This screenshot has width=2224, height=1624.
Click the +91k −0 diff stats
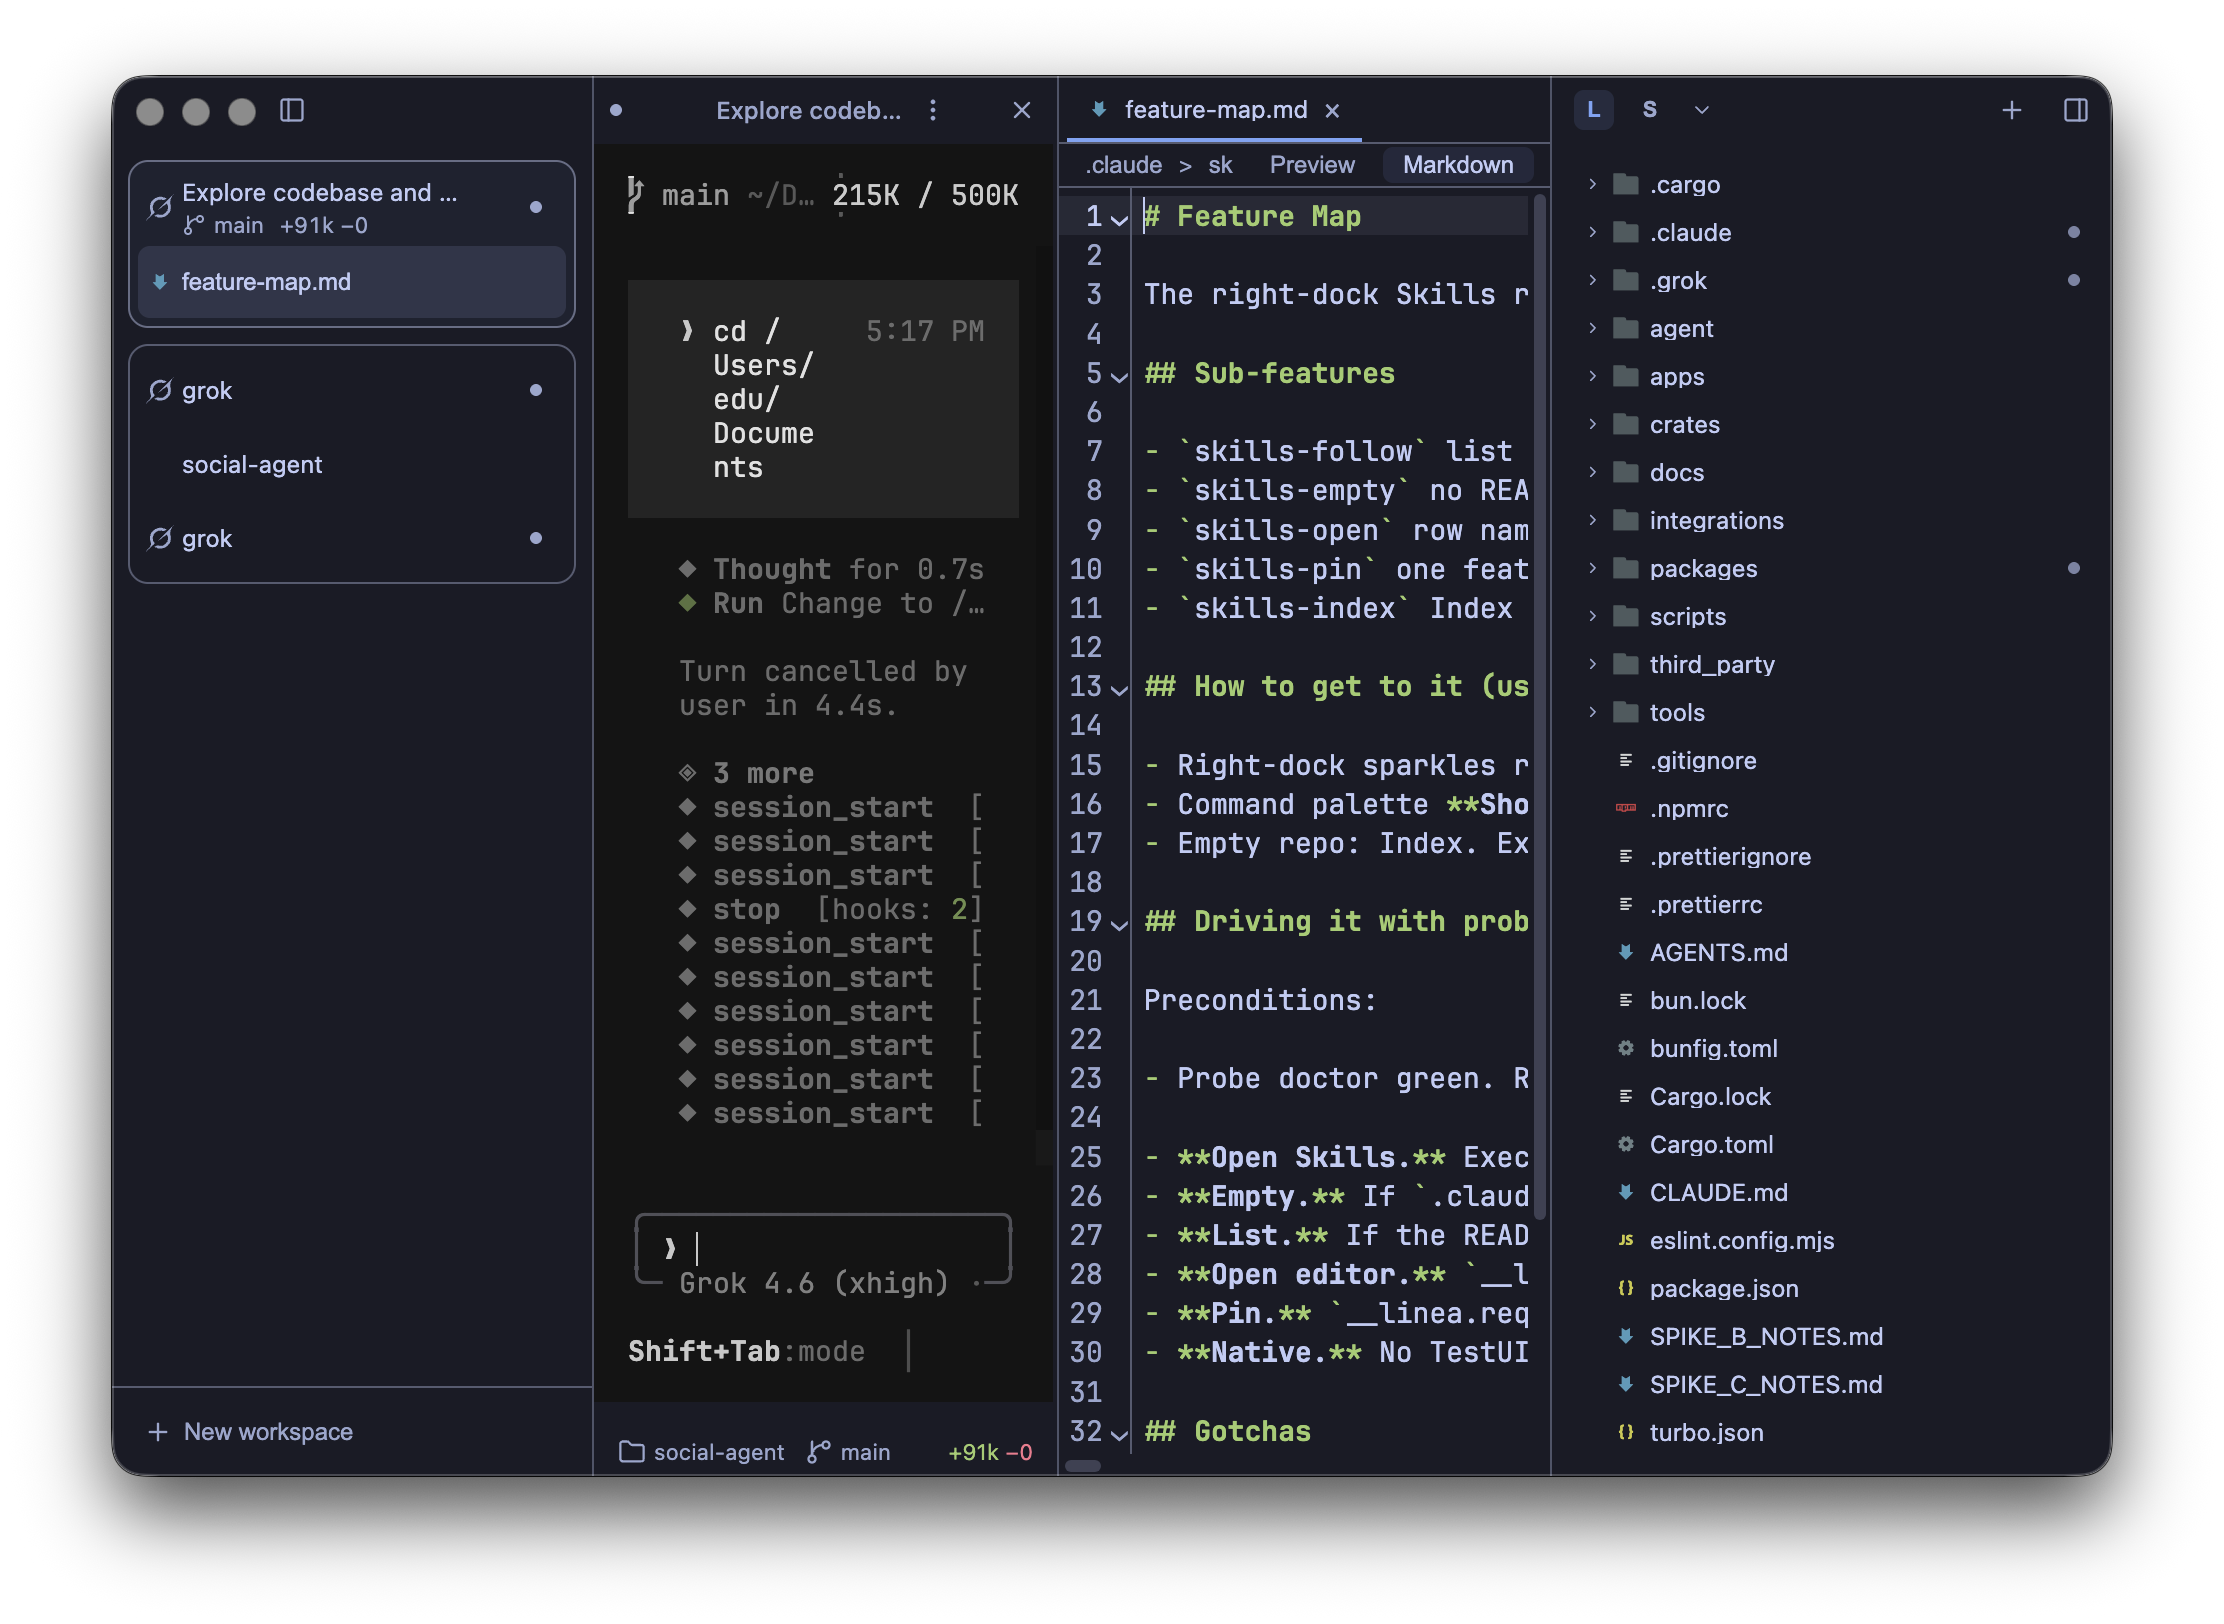coord(990,1452)
